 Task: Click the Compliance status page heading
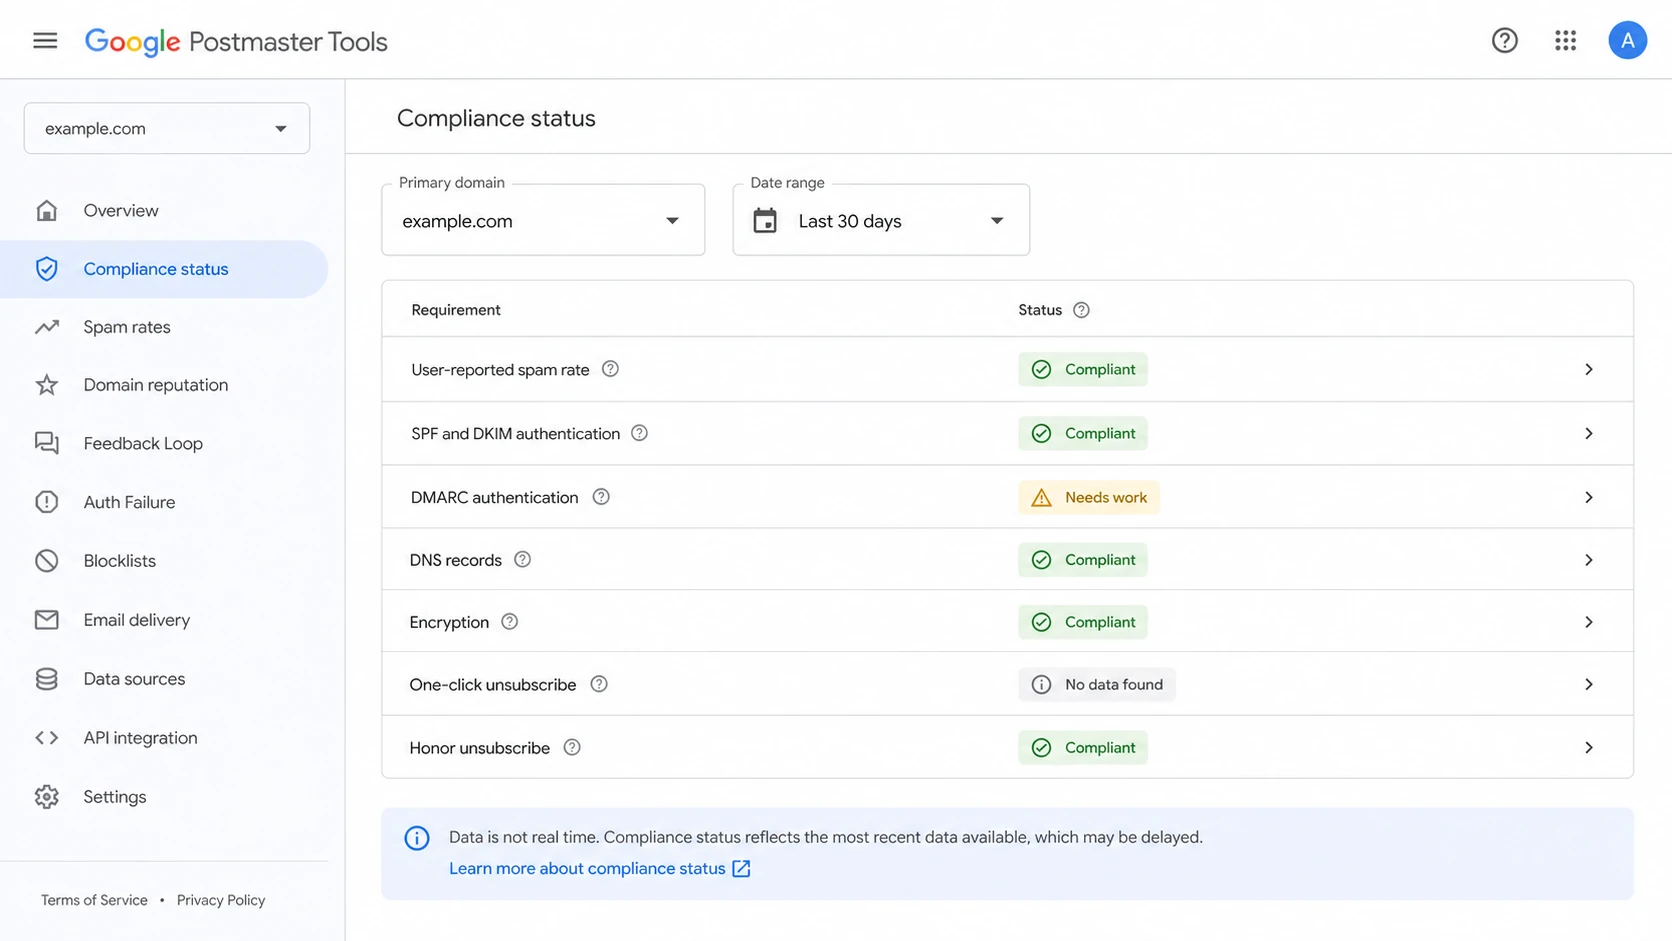(496, 118)
